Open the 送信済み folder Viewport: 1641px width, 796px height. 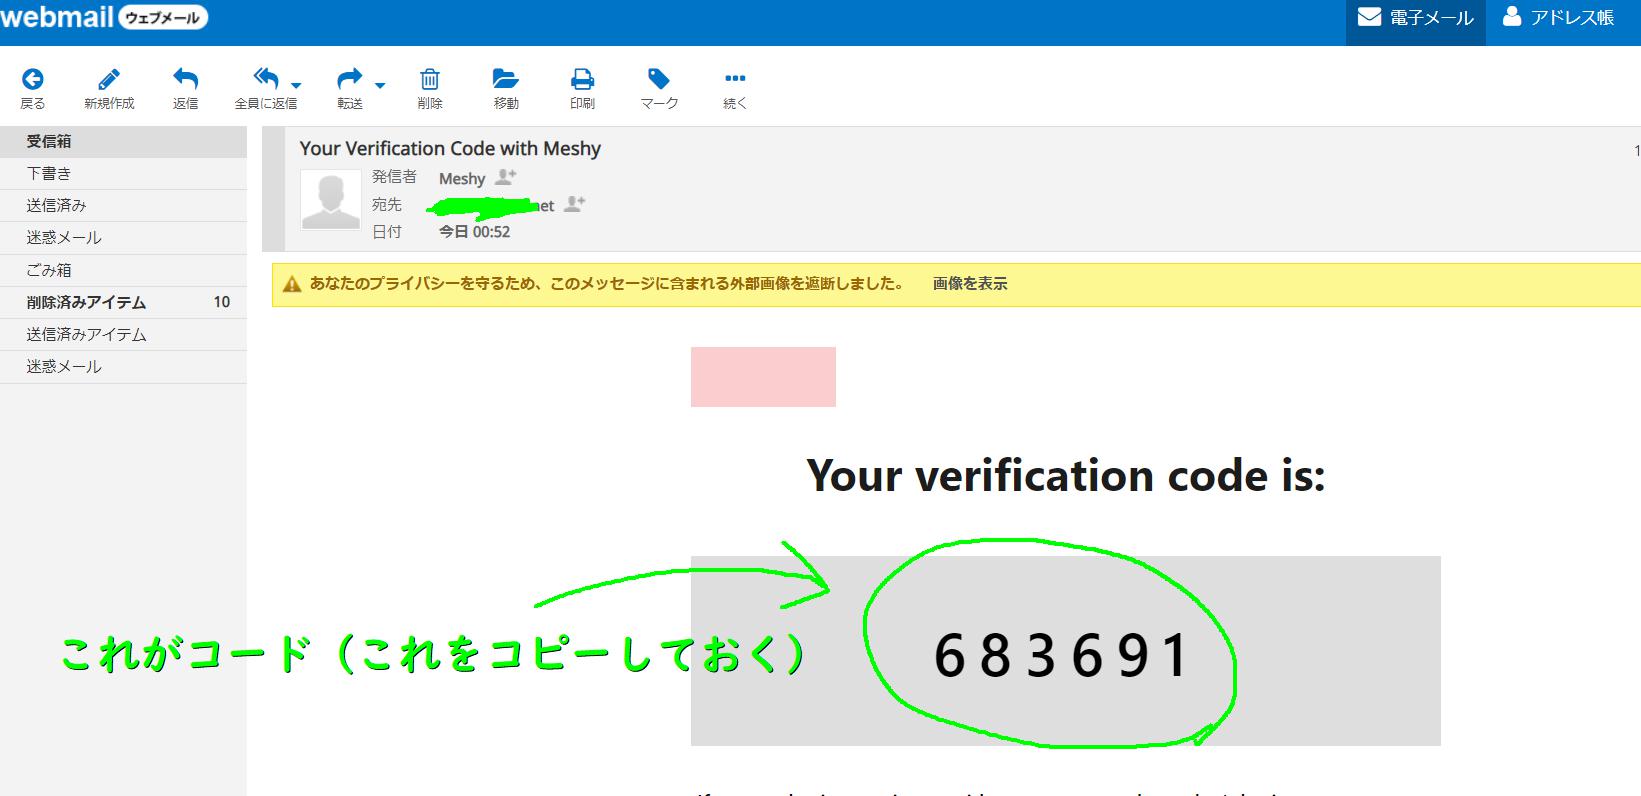click(x=123, y=205)
